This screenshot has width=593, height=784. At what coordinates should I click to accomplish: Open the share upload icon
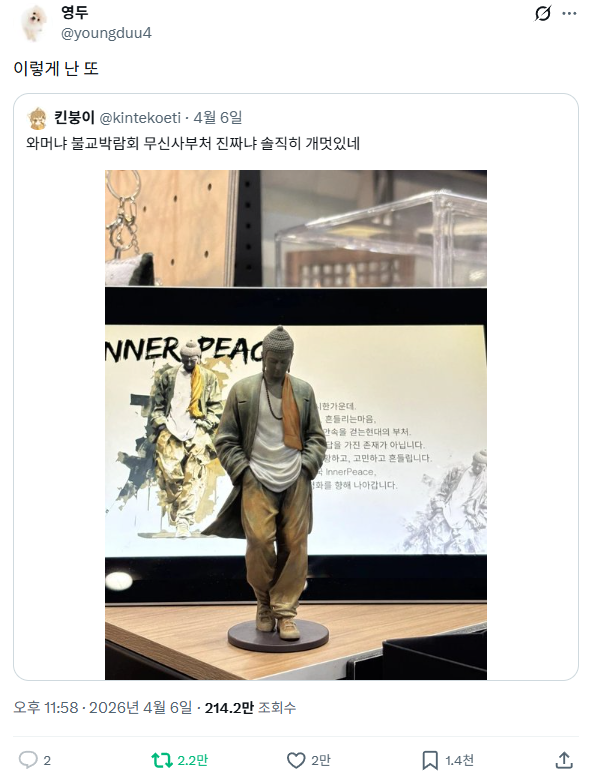[564, 760]
